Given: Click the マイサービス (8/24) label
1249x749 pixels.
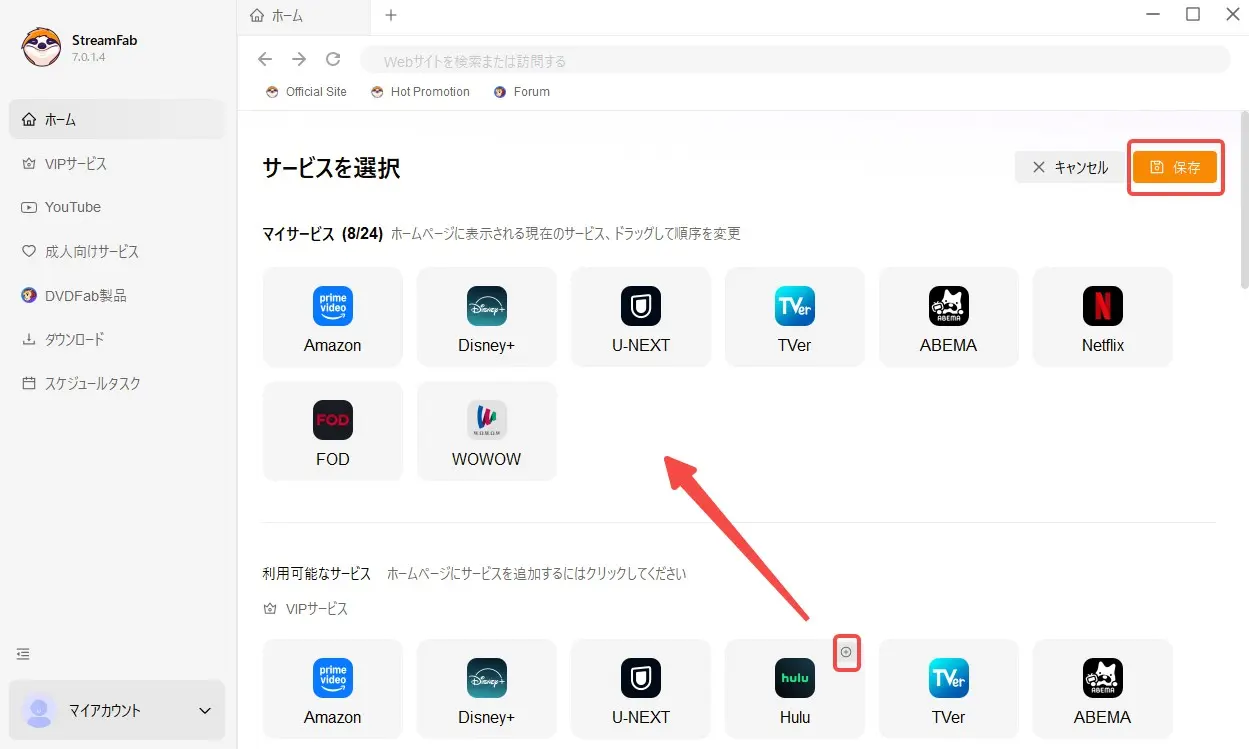Looking at the screenshot, I should 323,234.
